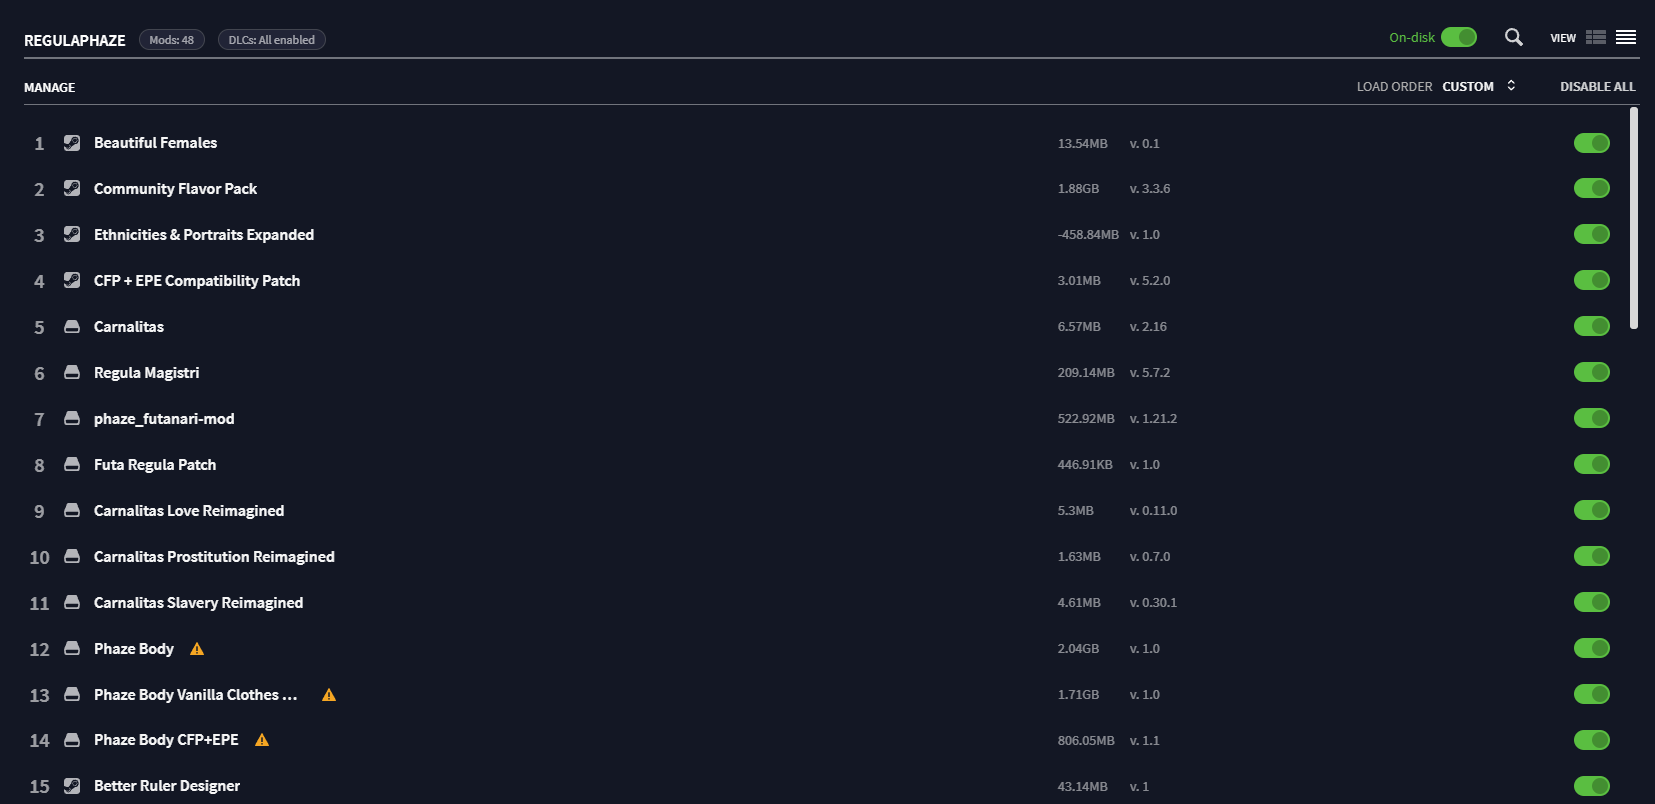This screenshot has height=804, width=1655.
Task: Click drive icon beside phaze_futanari-mod
Action: [x=72, y=418]
